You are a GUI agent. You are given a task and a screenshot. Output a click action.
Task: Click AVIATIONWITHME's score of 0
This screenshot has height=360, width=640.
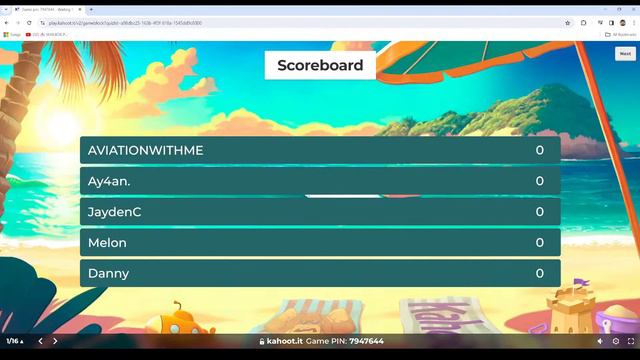click(x=540, y=150)
